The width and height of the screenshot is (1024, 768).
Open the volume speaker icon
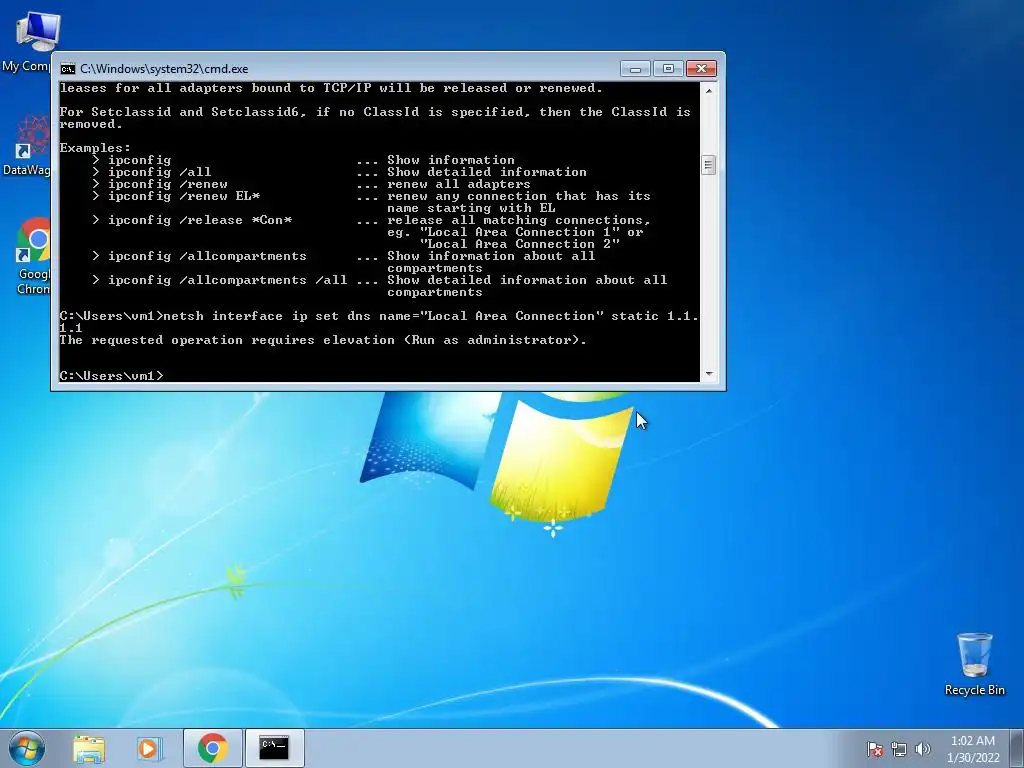pos(922,749)
